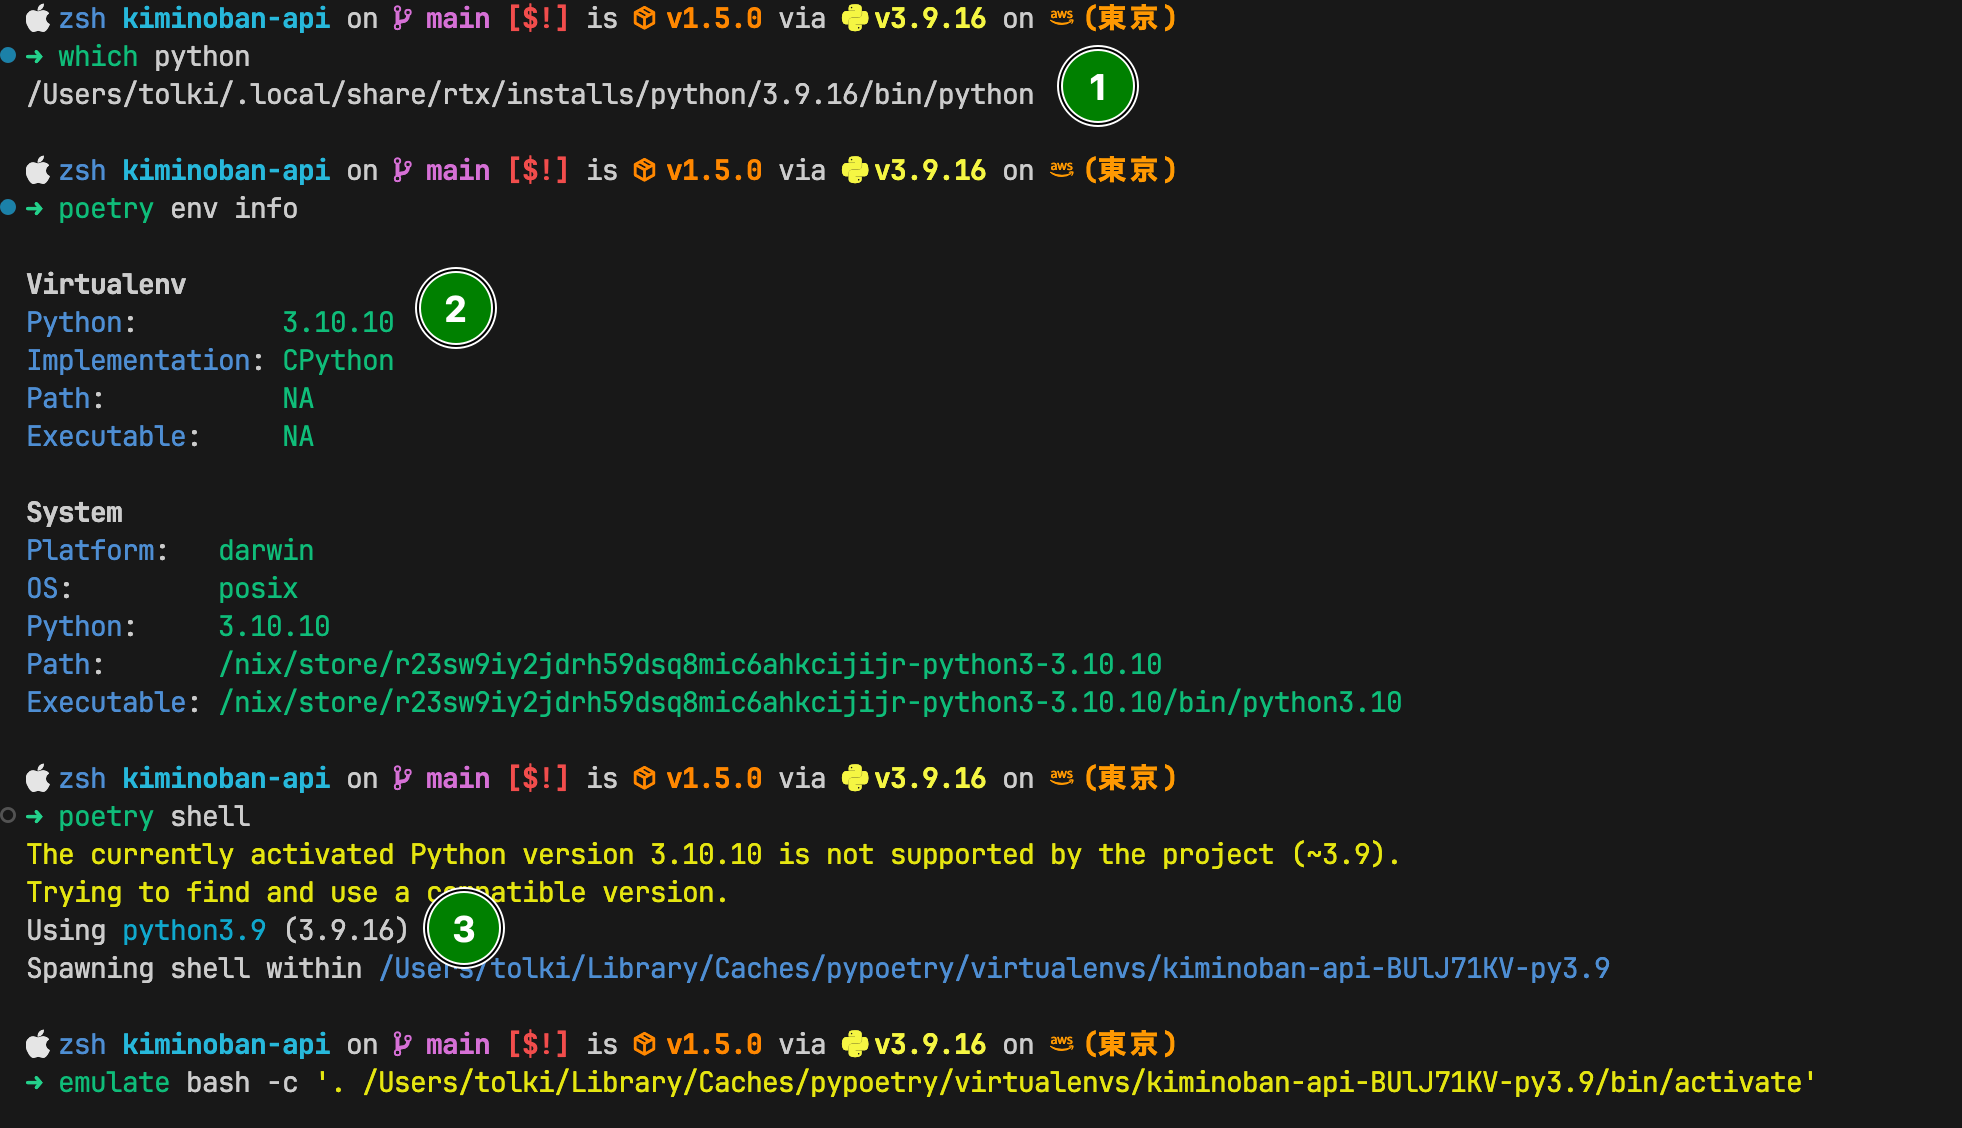Select the AWS icon before (東京)
The height and width of the screenshot is (1128, 1962).
(x=1060, y=18)
